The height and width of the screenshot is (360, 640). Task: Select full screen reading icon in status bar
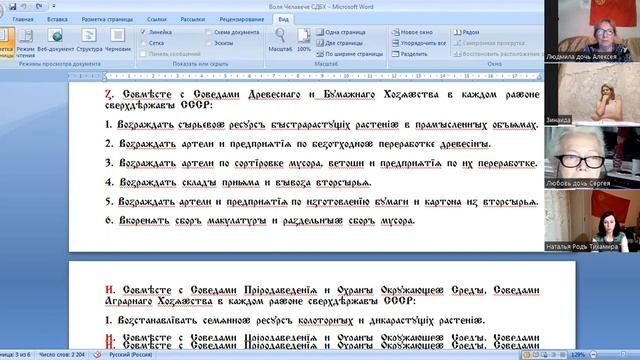coord(536,355)
